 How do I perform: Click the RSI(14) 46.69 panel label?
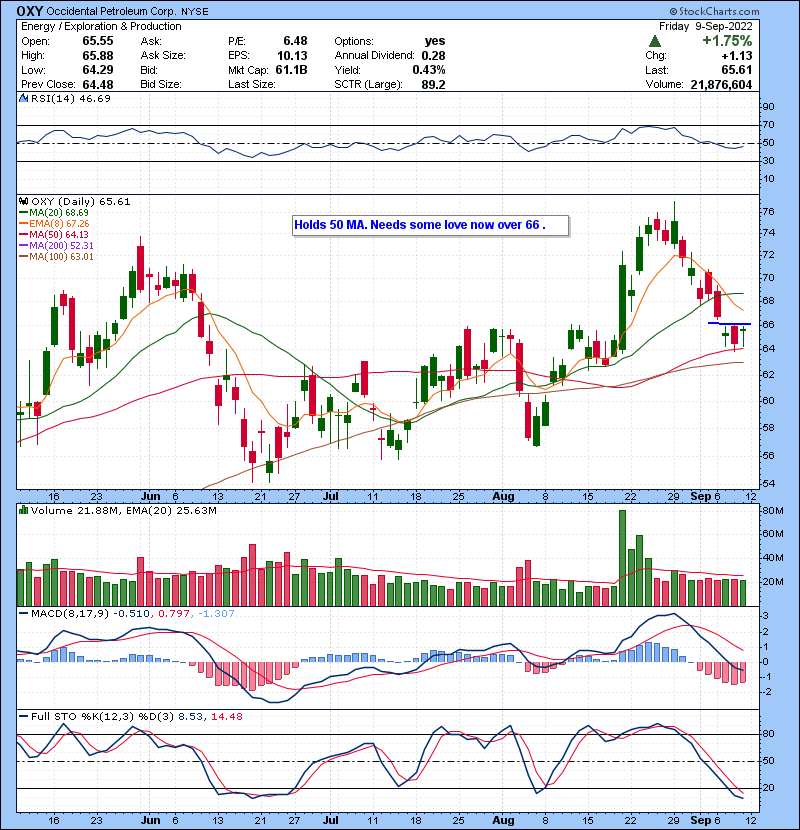click(x=71, y=98)
